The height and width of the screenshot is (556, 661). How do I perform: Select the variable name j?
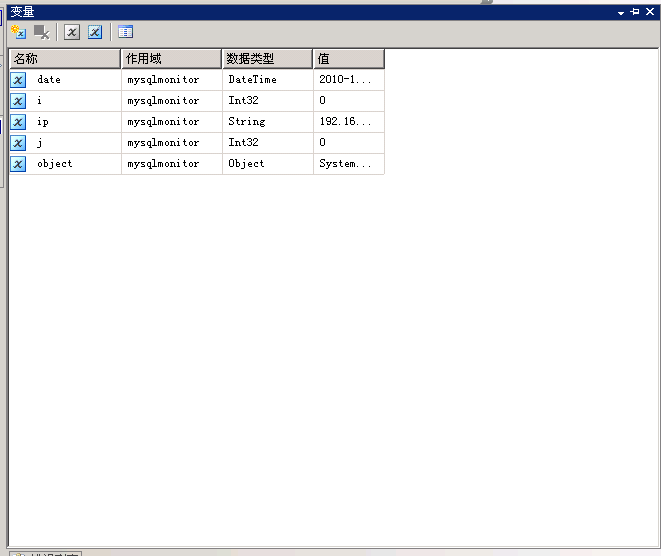[x=39, y=143]
